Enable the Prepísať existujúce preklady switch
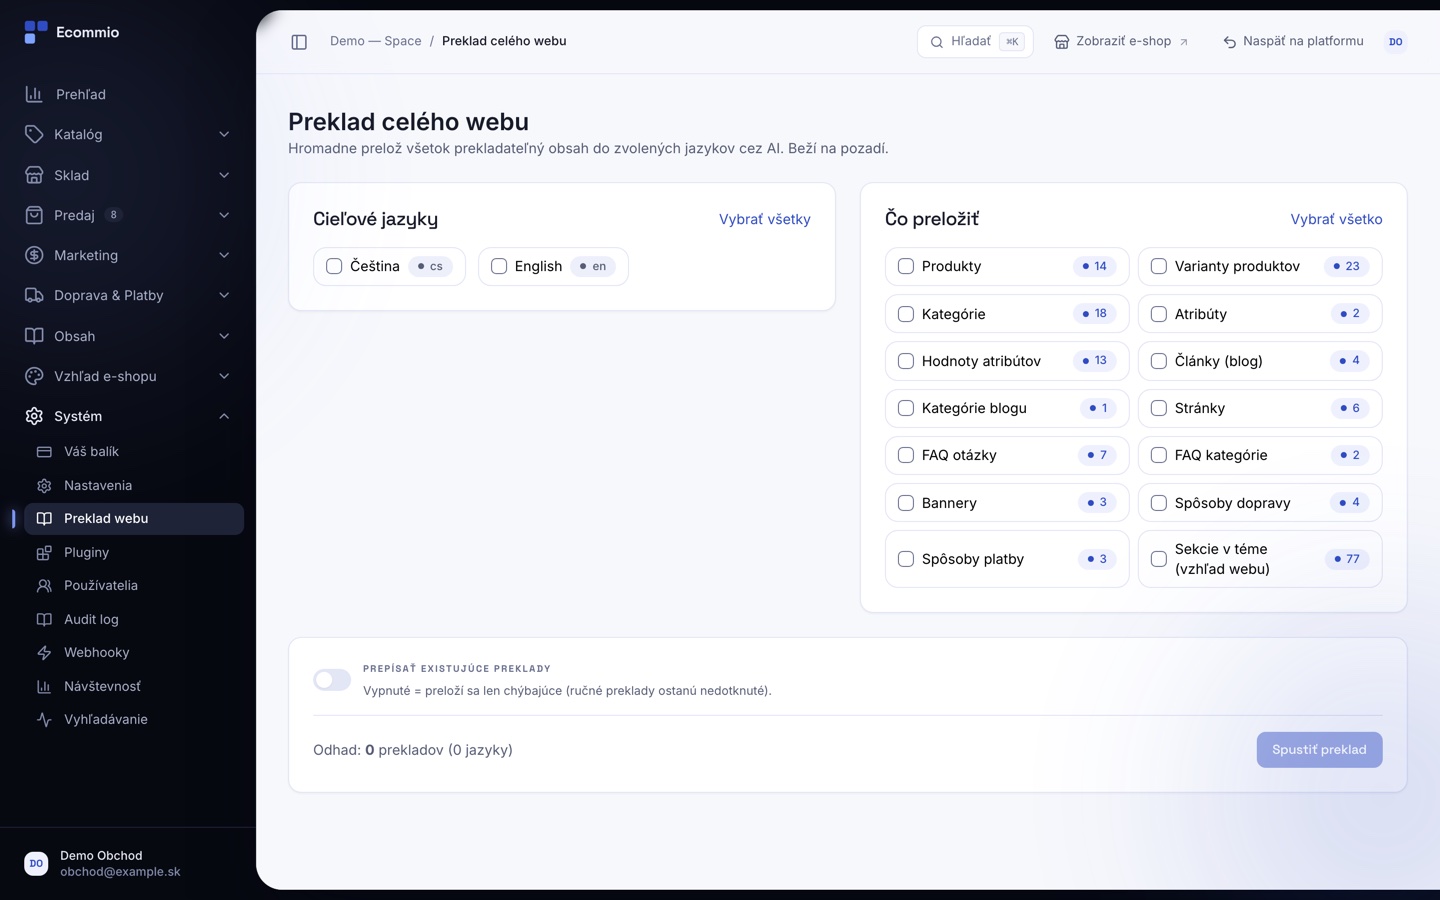The width and height of the screenshot is (1440, 900). click(x=332, y=680)
